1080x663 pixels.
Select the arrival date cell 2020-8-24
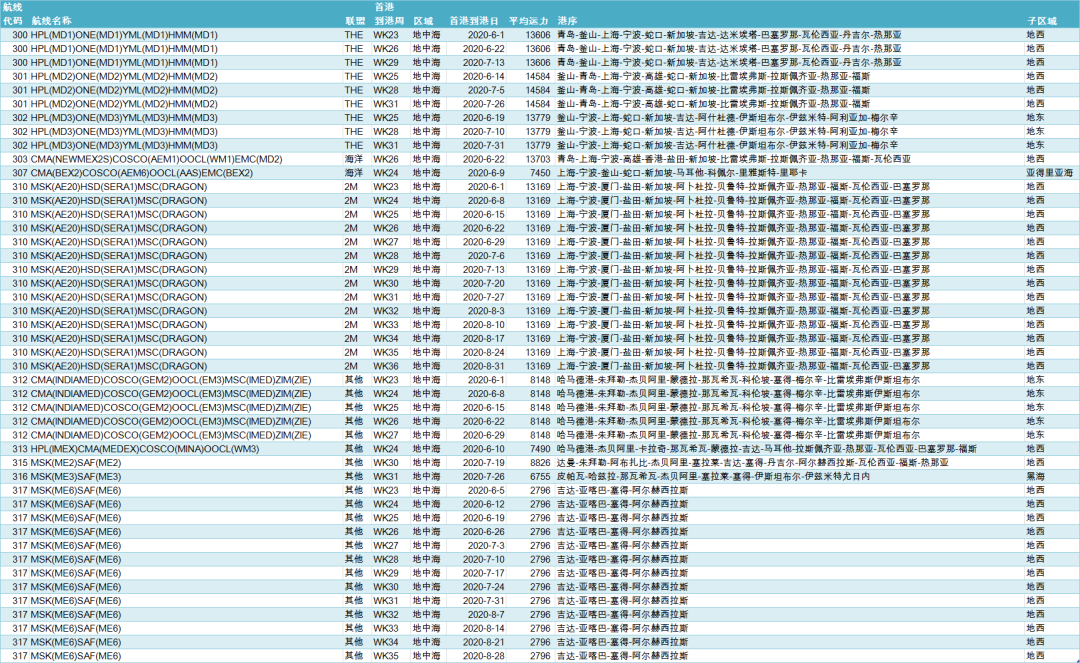tap(484, 352)
